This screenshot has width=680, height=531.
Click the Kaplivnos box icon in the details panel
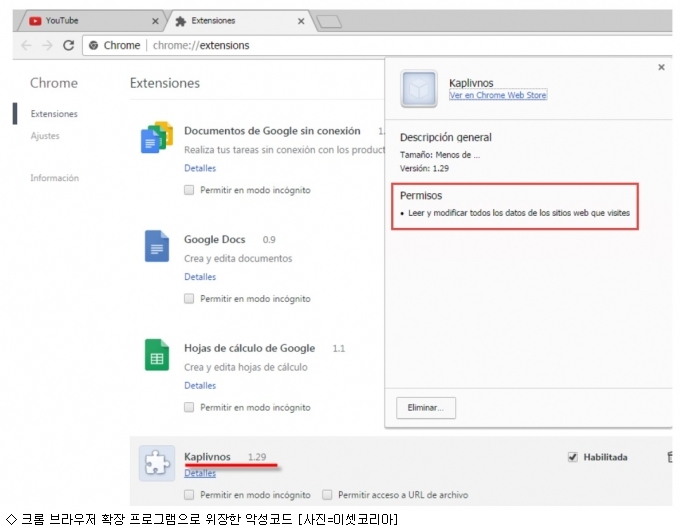(419, 89)
